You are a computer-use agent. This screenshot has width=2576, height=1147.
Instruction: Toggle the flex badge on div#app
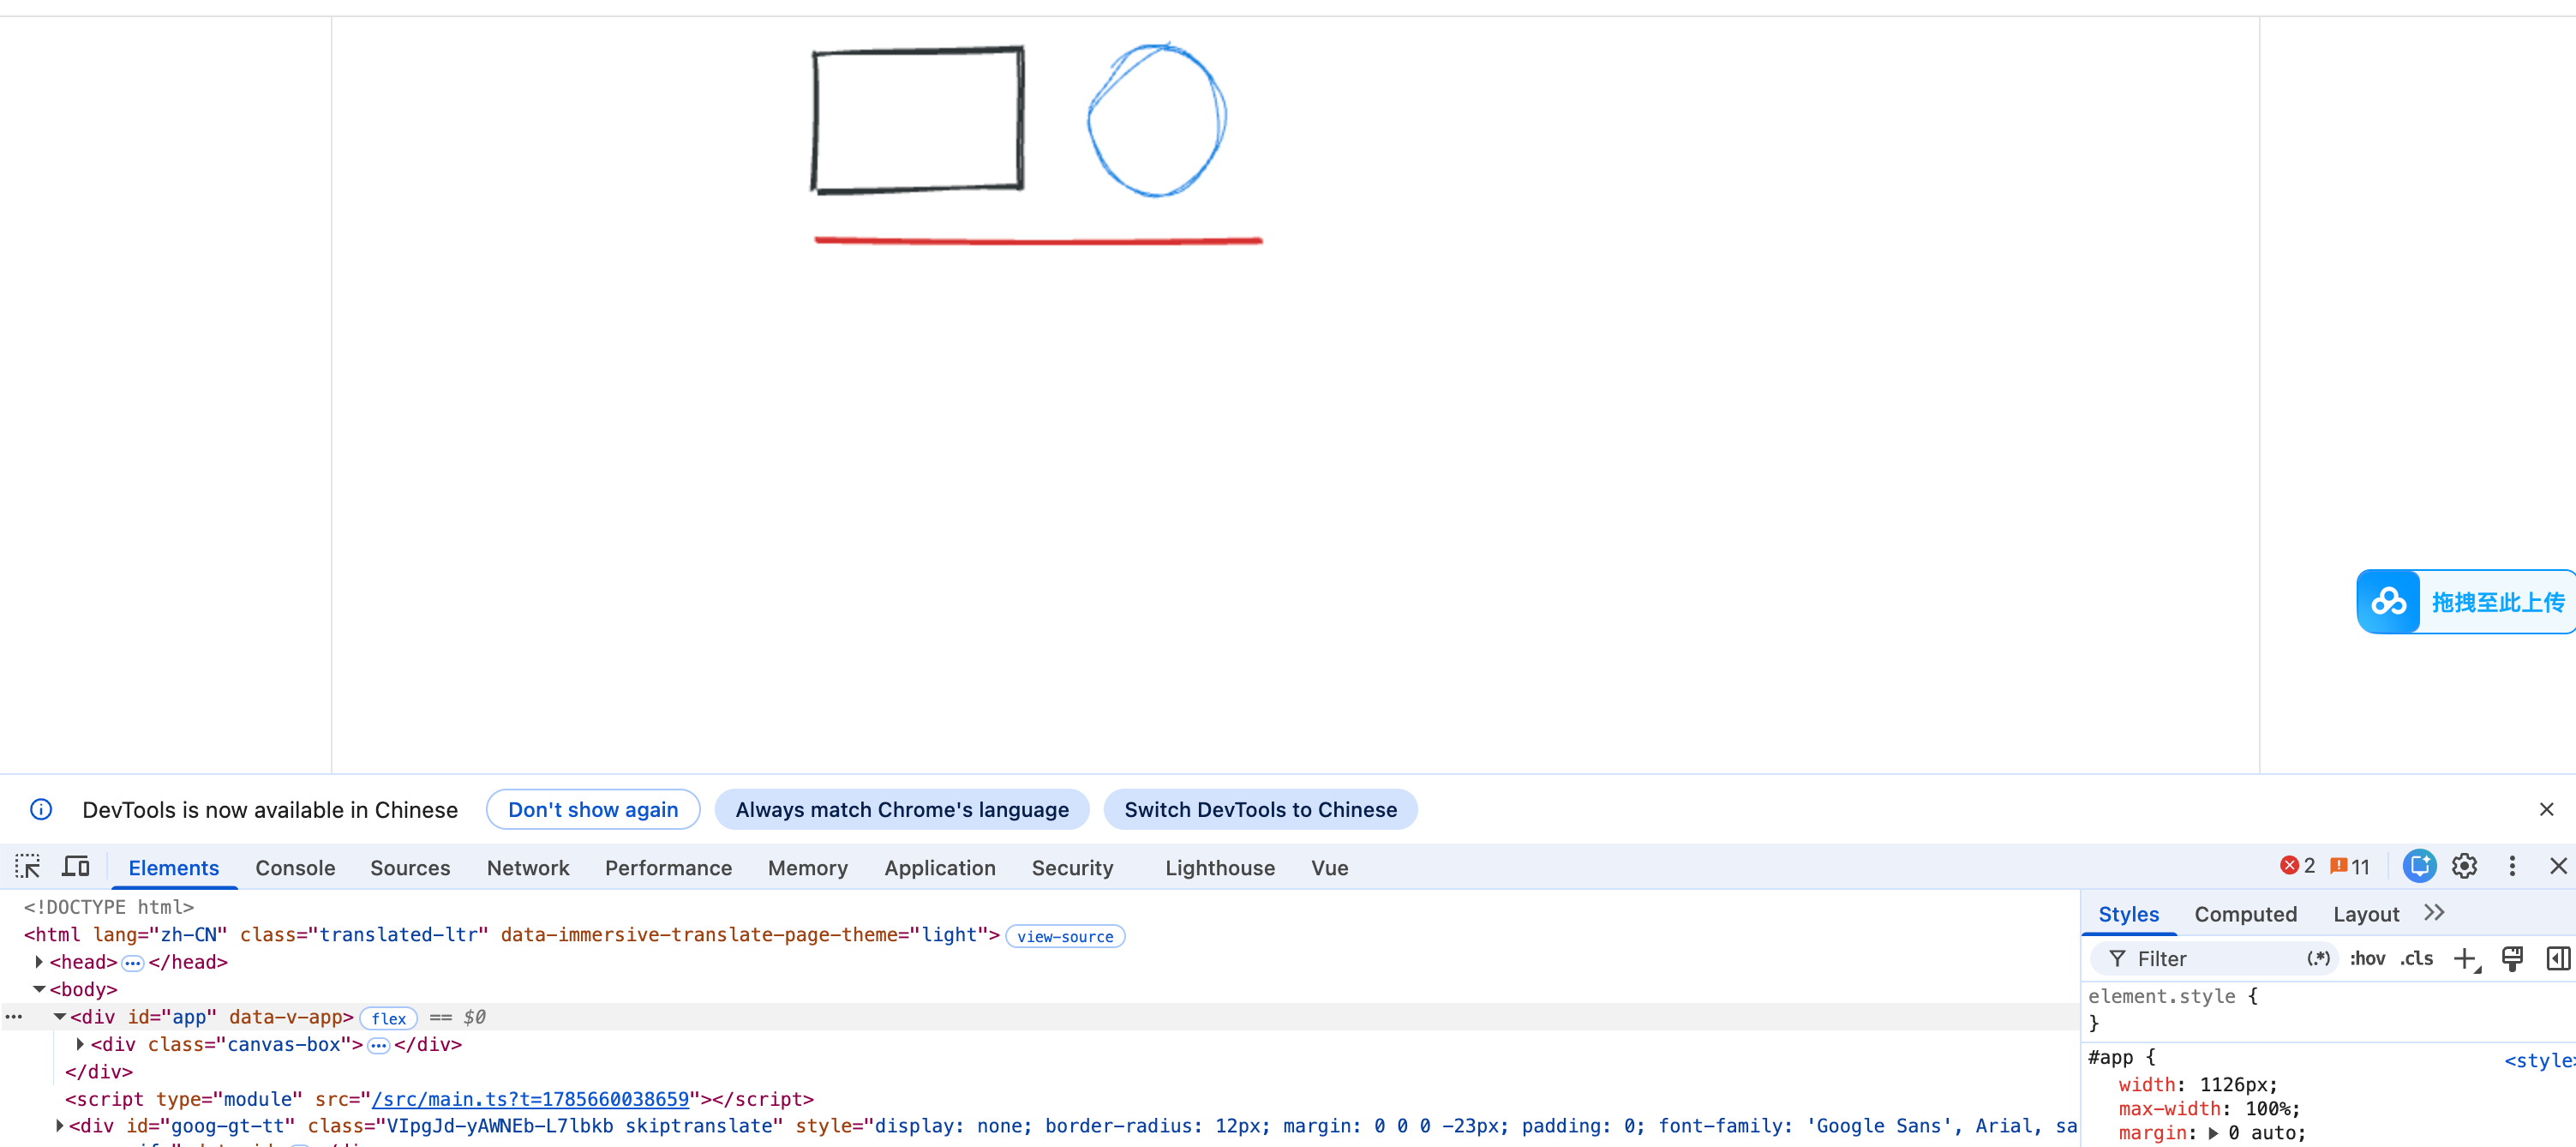point(388,1018)
